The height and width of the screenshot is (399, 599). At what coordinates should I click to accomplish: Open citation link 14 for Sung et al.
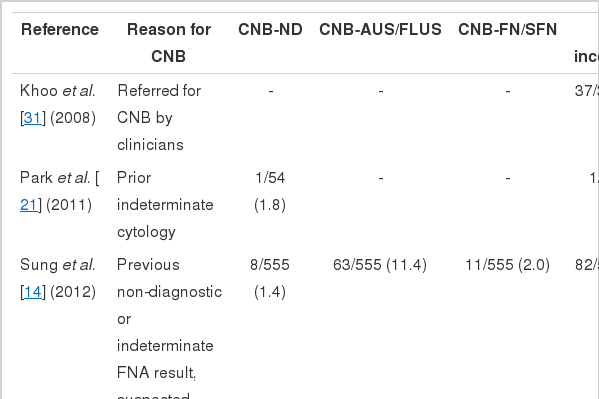[x=32, y=292]
